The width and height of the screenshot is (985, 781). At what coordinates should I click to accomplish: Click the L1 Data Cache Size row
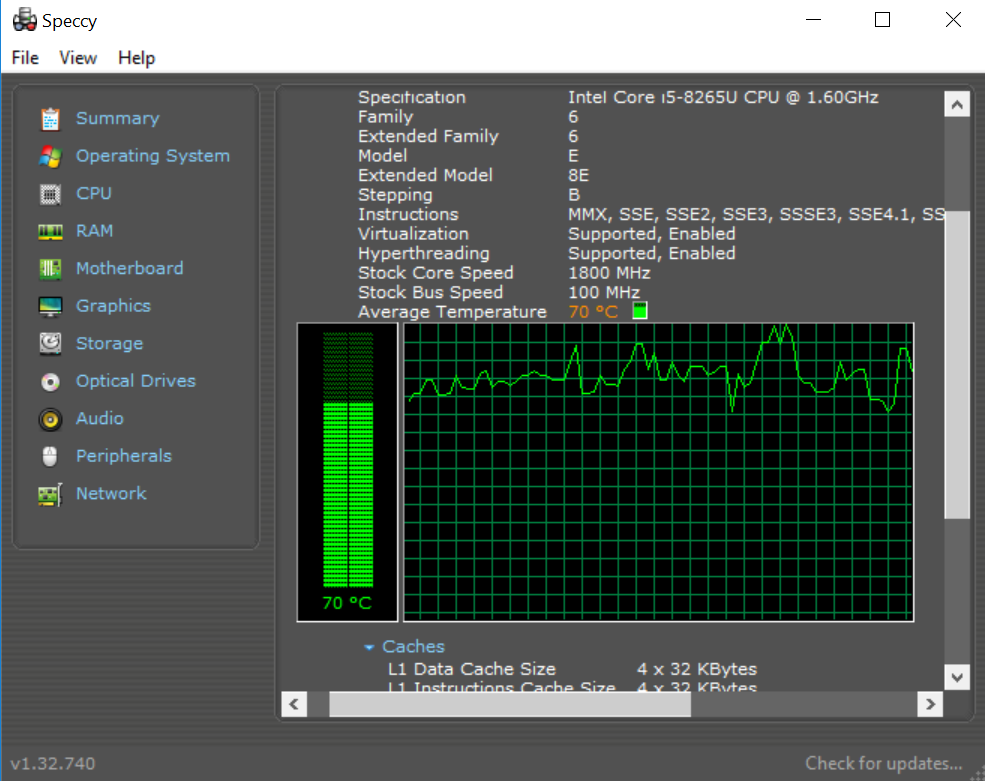point(572,669)
